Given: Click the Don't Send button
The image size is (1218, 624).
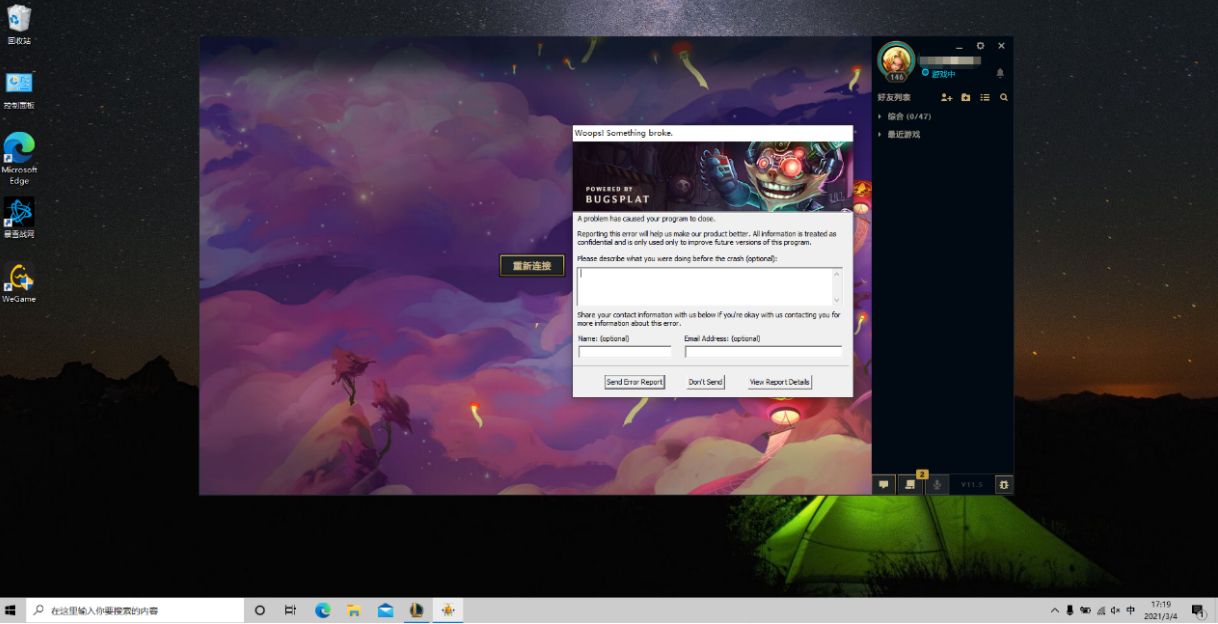Looking at the screenshot, I should tap(705, 382).
